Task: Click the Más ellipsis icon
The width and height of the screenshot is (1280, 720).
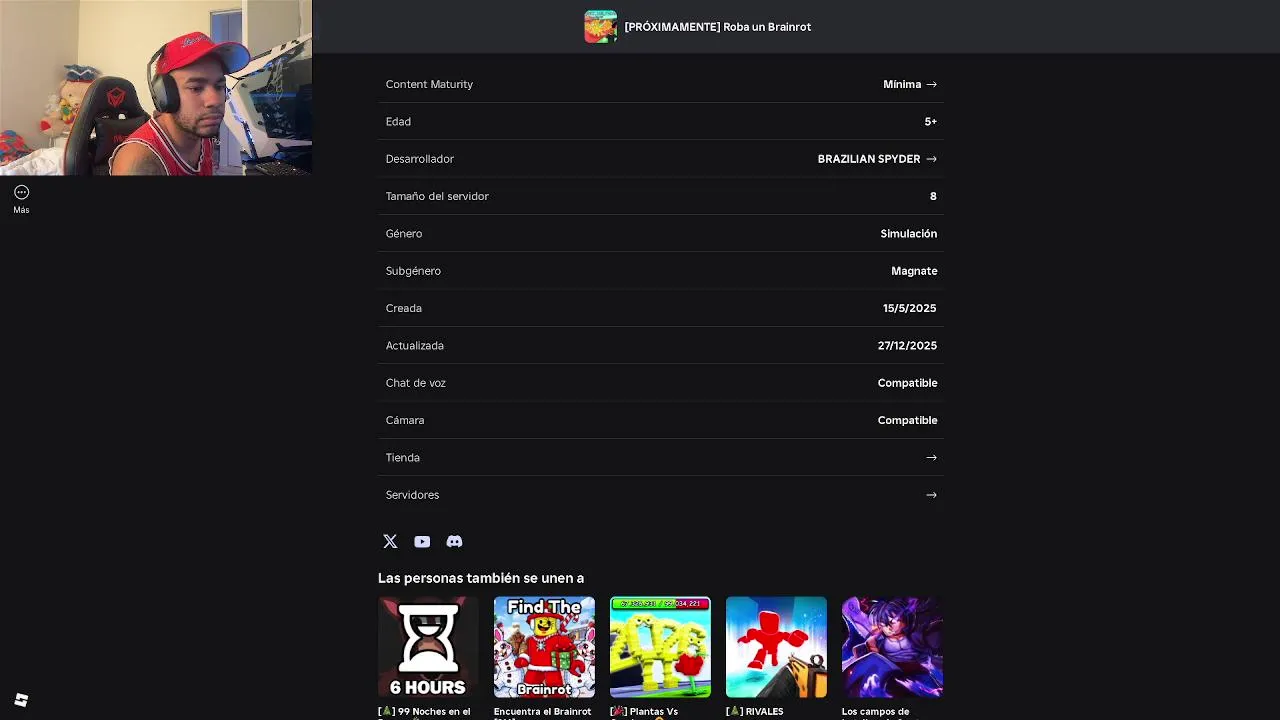Action: [x=21, y=192]
